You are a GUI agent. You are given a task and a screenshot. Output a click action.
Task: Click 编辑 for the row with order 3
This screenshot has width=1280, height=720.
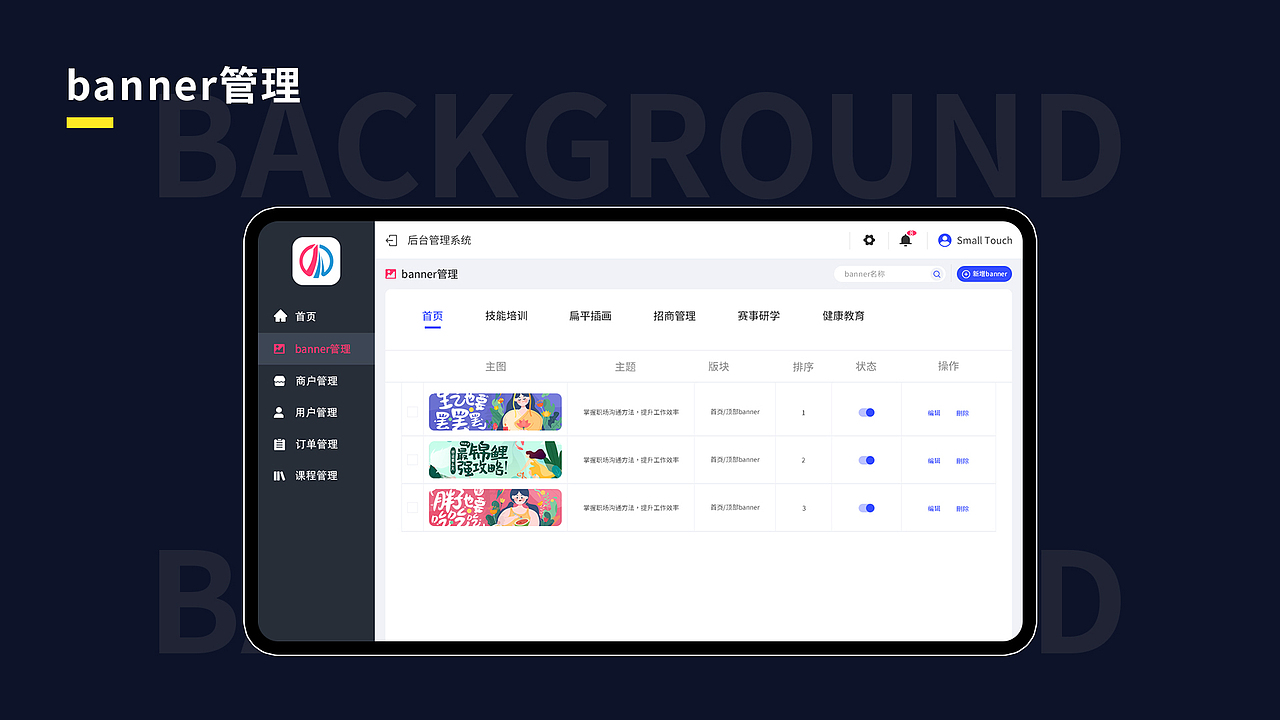pyautogui.click(x=934, y=509)
